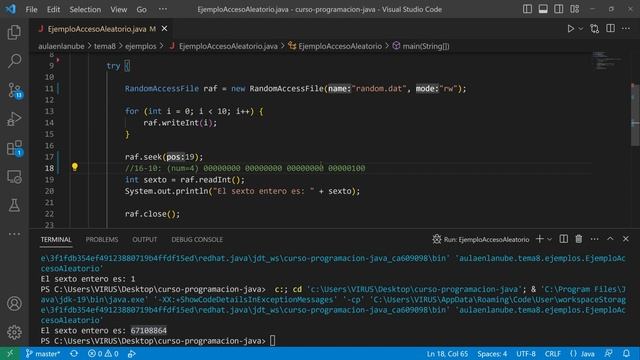Split the editor to the right
The height and width of the screenshot is (360, 640).
(x=611, y=28)
